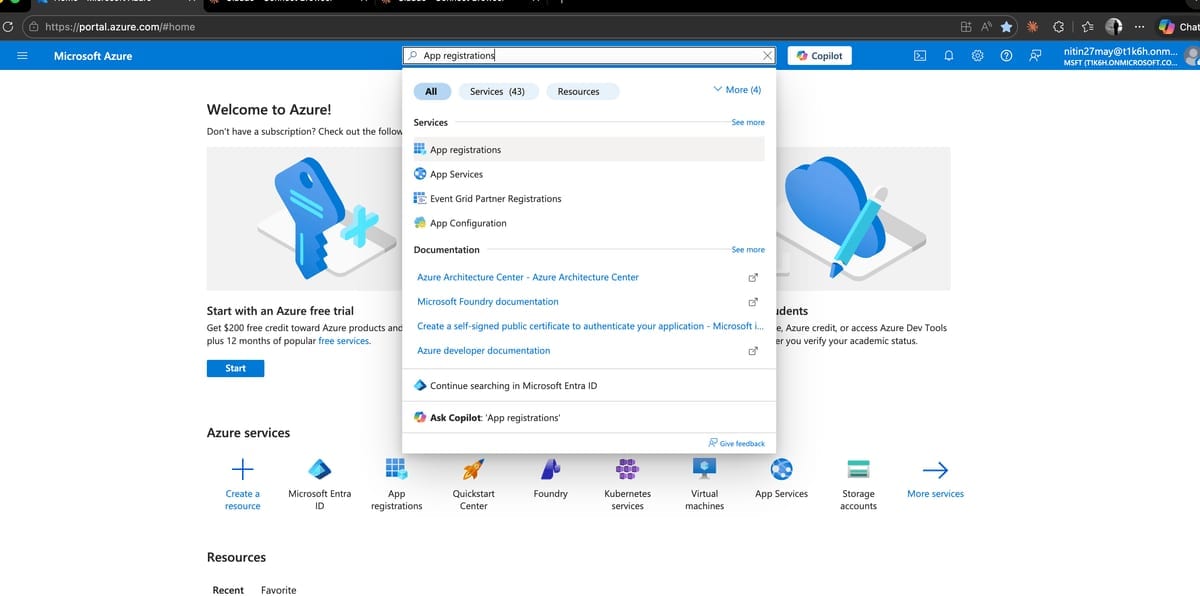The image size is (1200, 596).
Task: Open the Virtual machines icon
Action: tap(704, 468)
